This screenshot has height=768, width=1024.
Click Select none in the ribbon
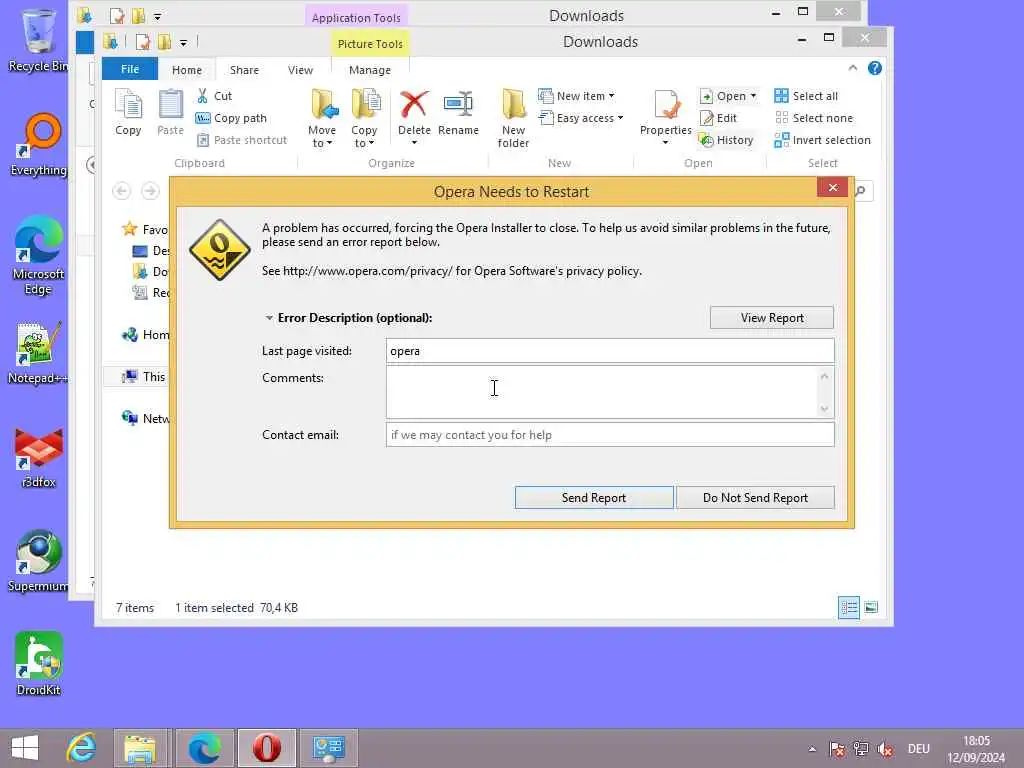click(x=814, y=118)
